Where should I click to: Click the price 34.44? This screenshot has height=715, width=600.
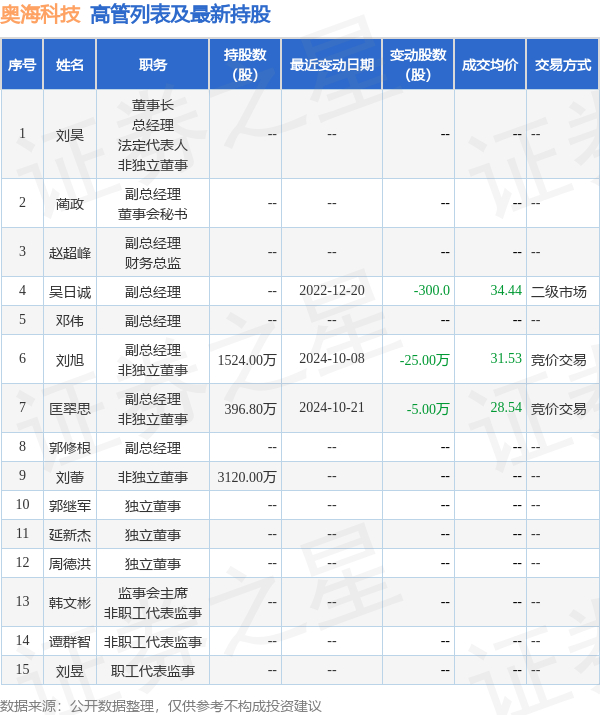coord(506,290)
